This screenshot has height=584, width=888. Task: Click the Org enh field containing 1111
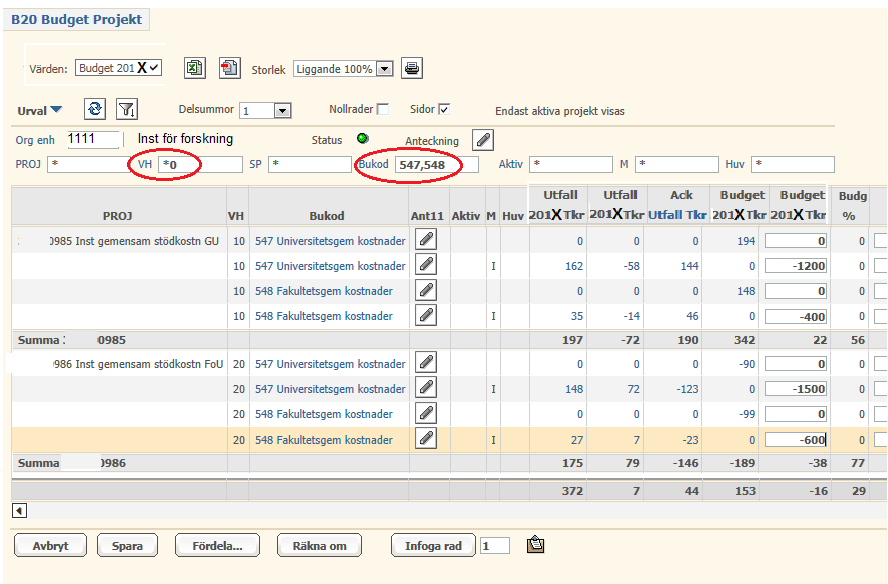click(94, 139)
